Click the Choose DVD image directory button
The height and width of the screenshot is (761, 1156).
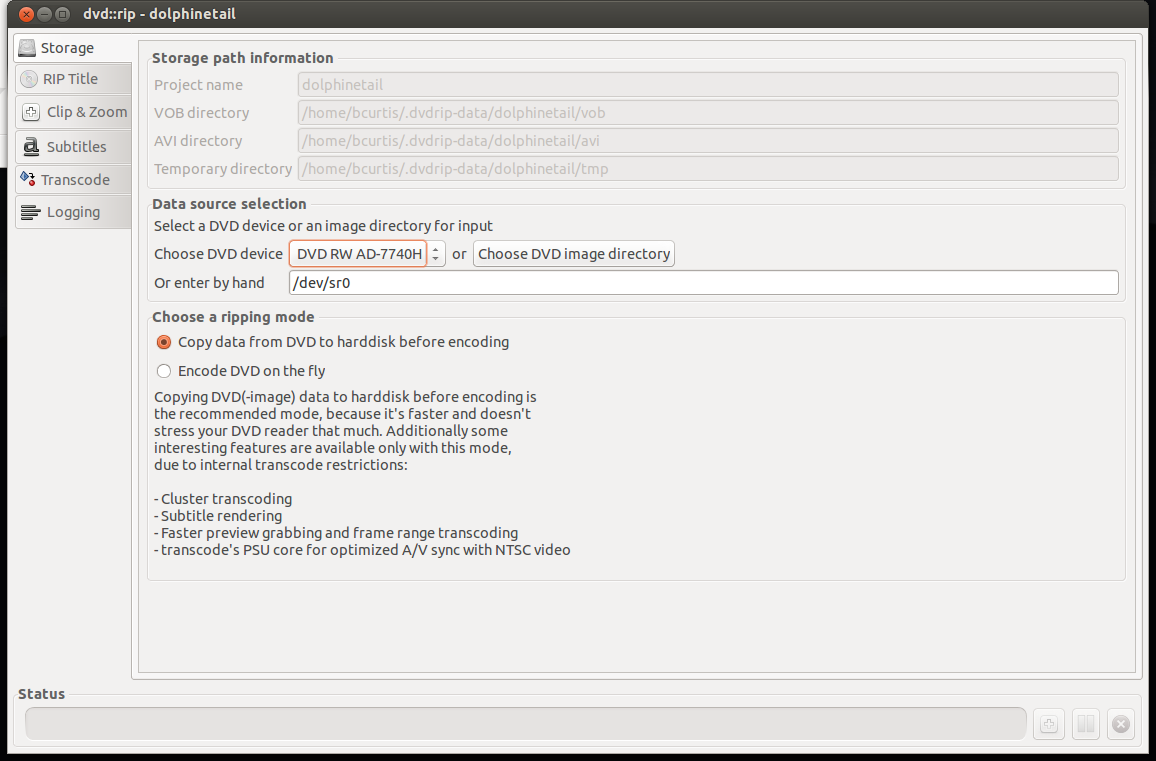click(574, 254)
